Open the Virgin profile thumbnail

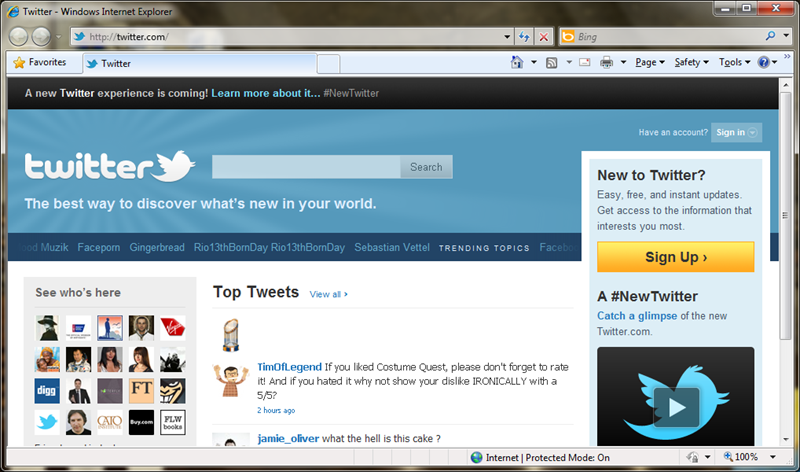point(173,328)
